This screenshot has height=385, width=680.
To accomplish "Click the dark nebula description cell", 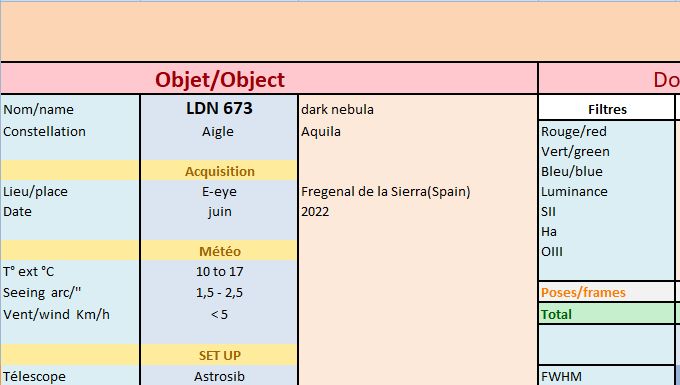I will (418, 109).
